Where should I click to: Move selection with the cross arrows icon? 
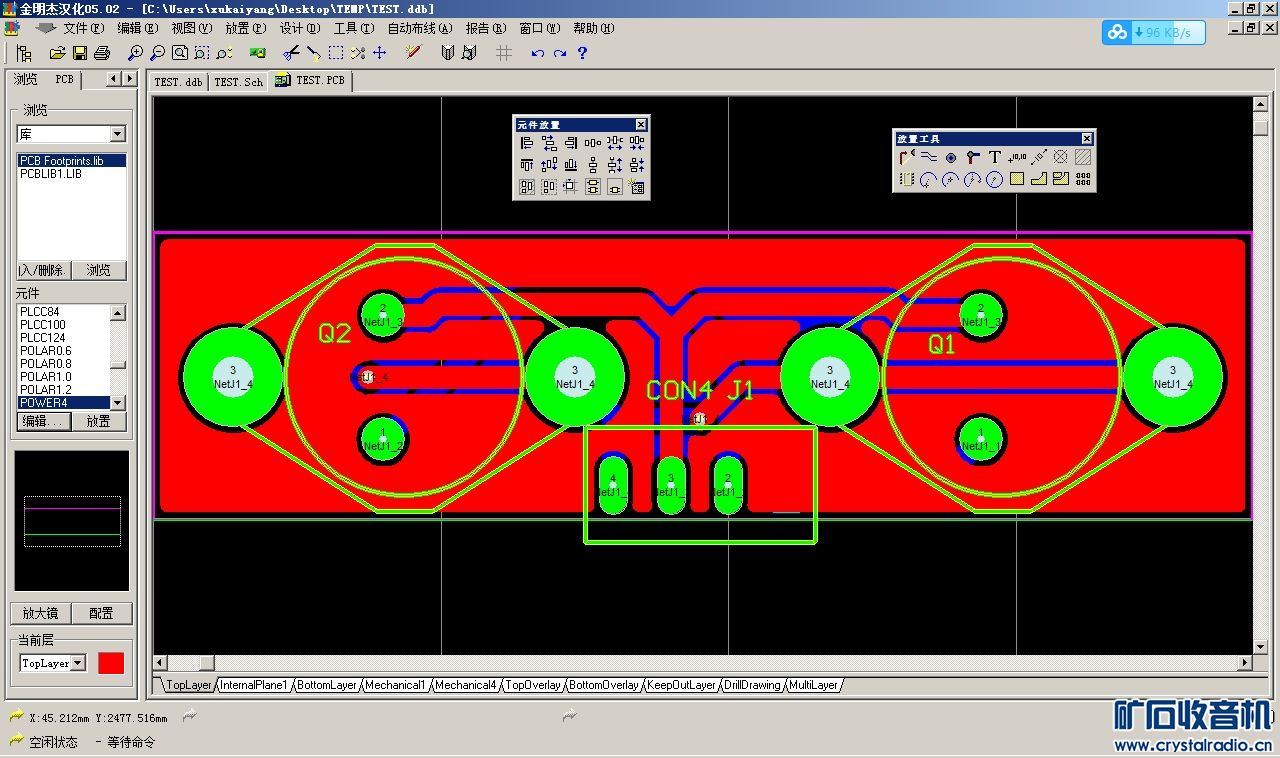point(380,53)
